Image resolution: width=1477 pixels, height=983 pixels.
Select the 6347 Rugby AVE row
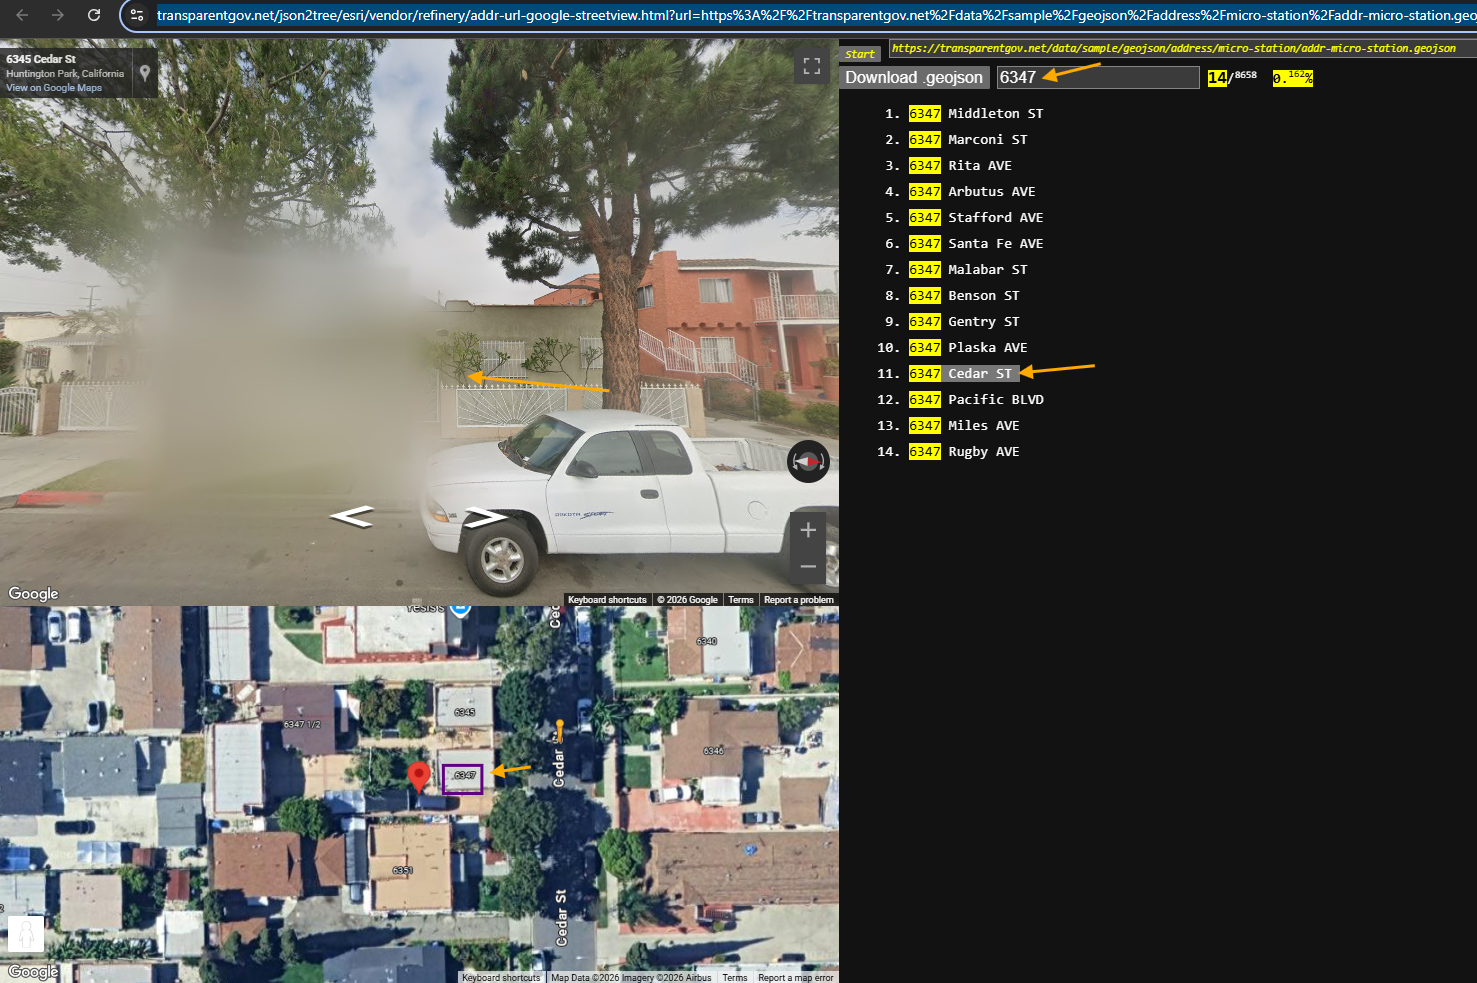click(x=964, y=452)
